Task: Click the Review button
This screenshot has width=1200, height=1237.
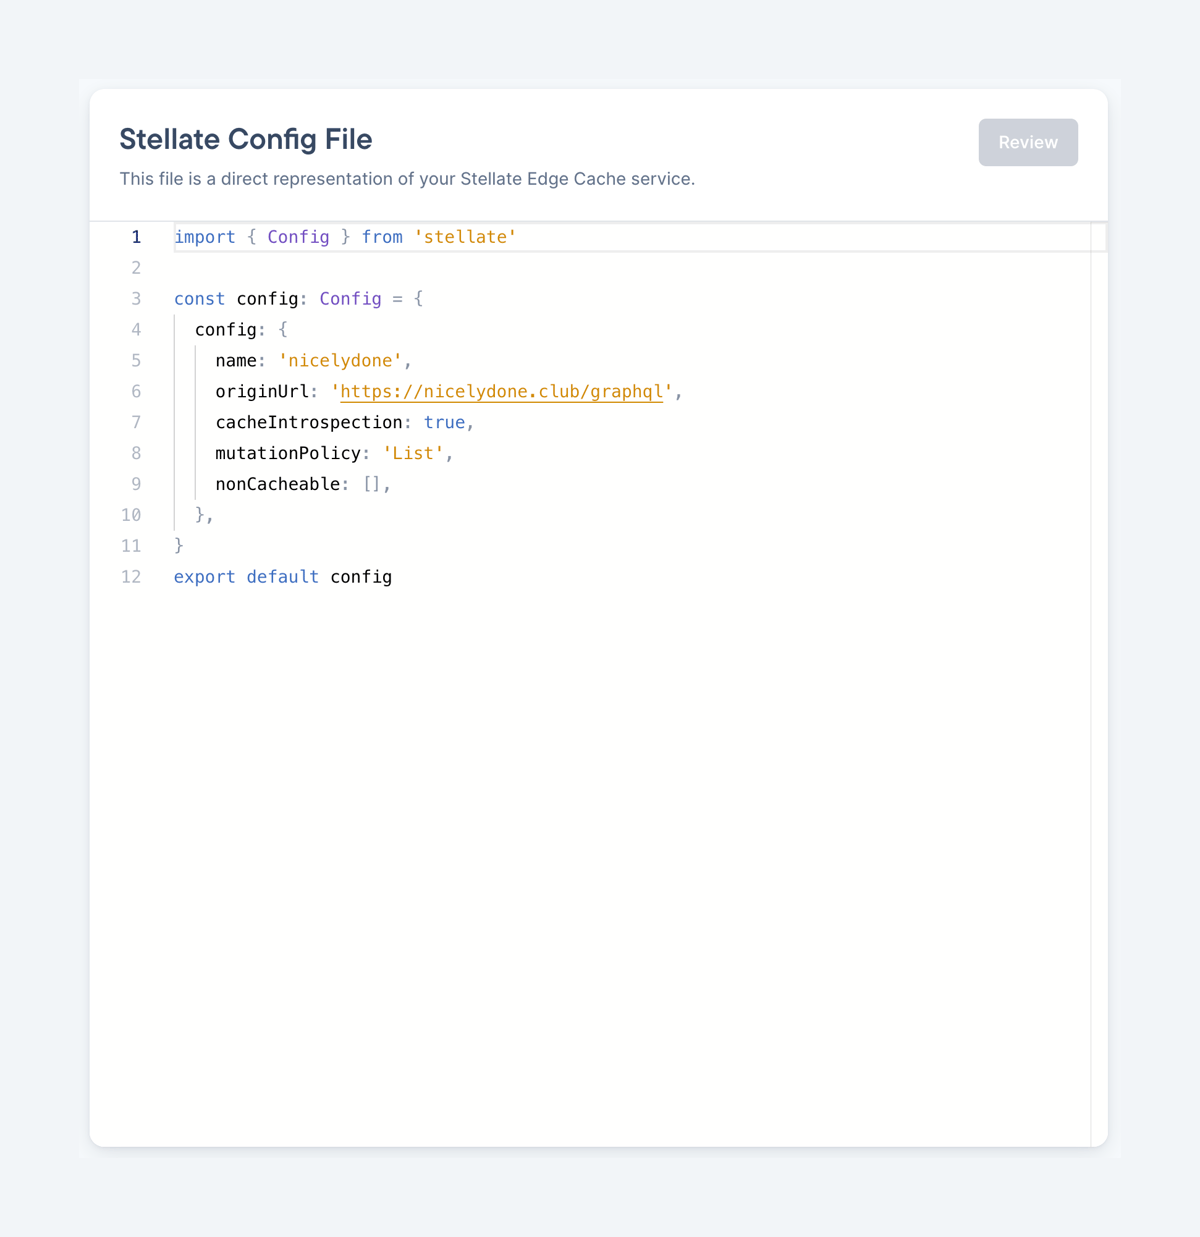Action: [x=1028, y=142]
